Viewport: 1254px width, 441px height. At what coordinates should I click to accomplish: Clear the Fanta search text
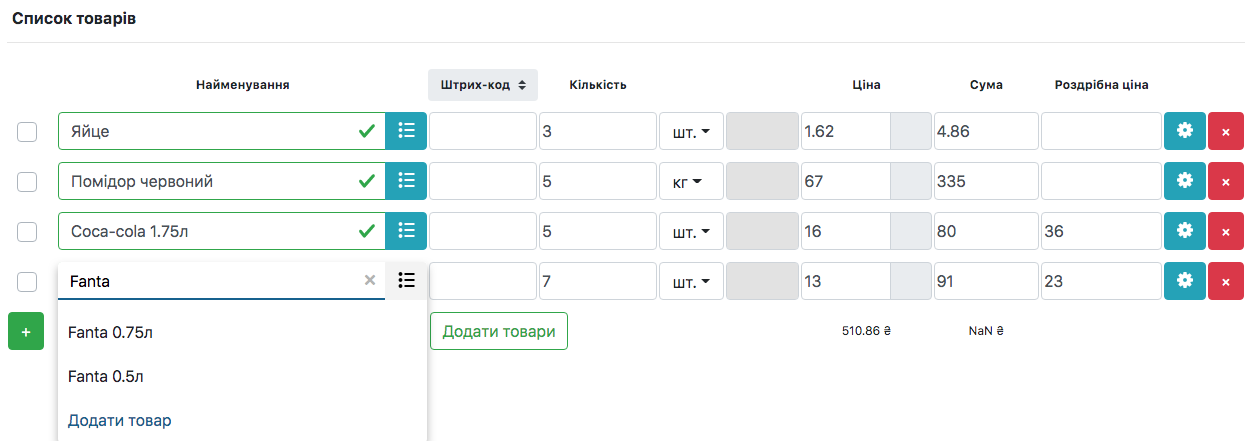(370, 281)
